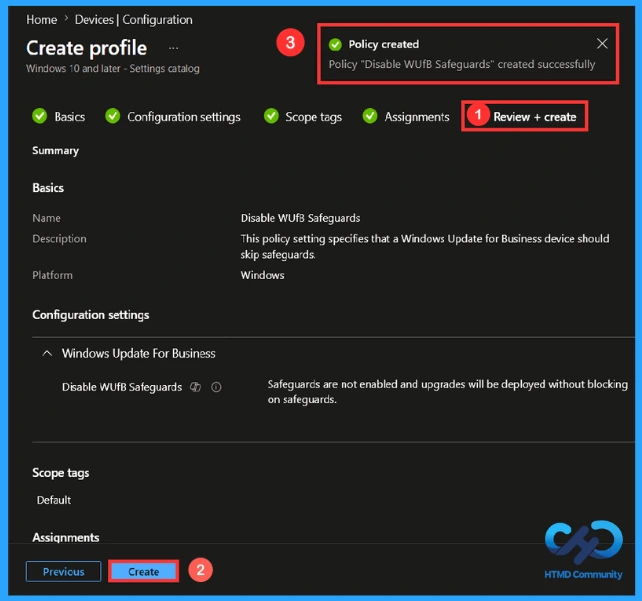Viewport: 642px width, 601px height.
Task: Open the Assignments step
Action: pyautogui.click(x=417, y=117)
